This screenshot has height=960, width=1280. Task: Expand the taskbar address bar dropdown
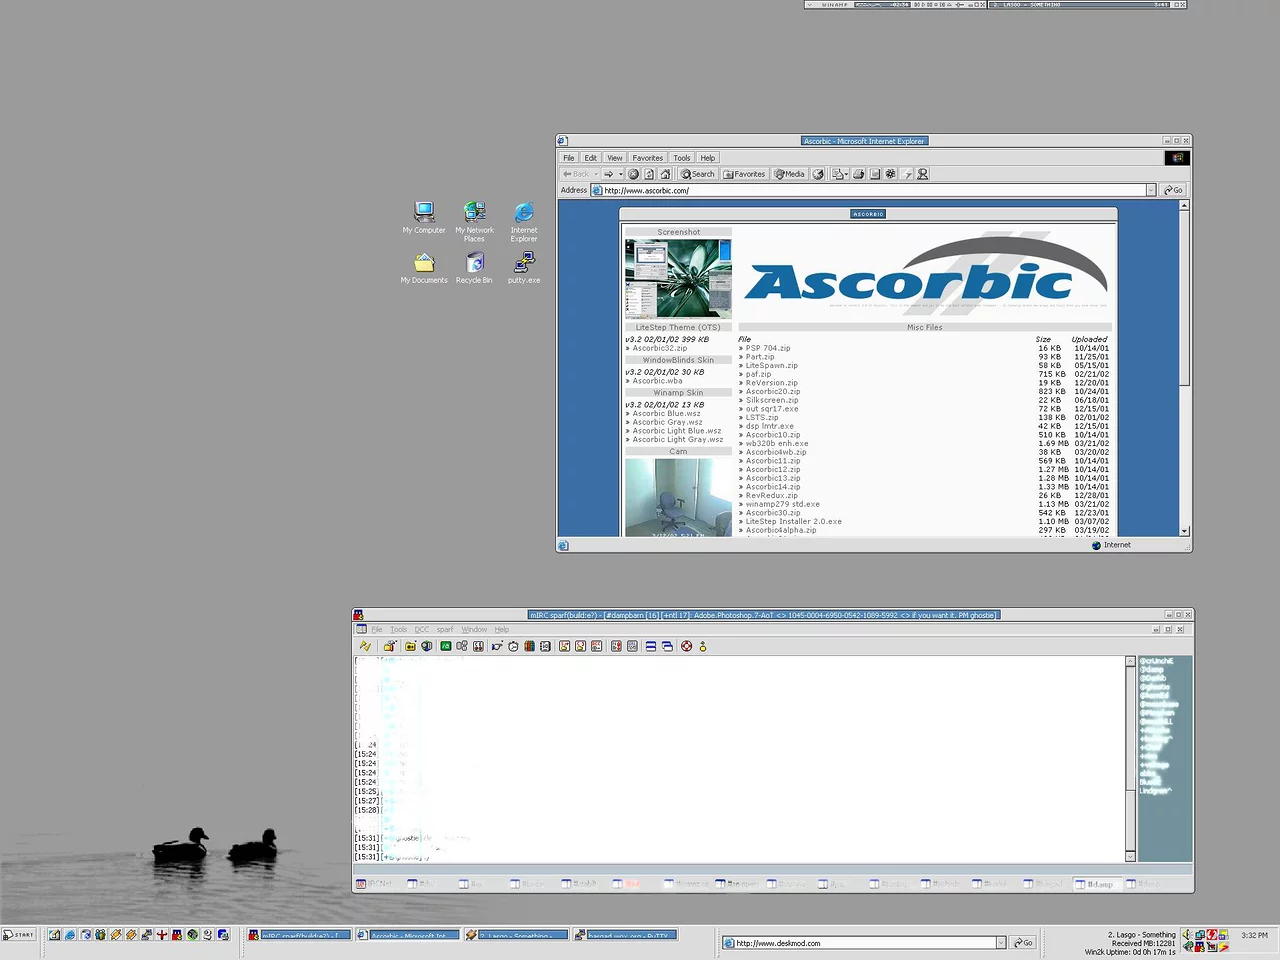point(1000,943)
